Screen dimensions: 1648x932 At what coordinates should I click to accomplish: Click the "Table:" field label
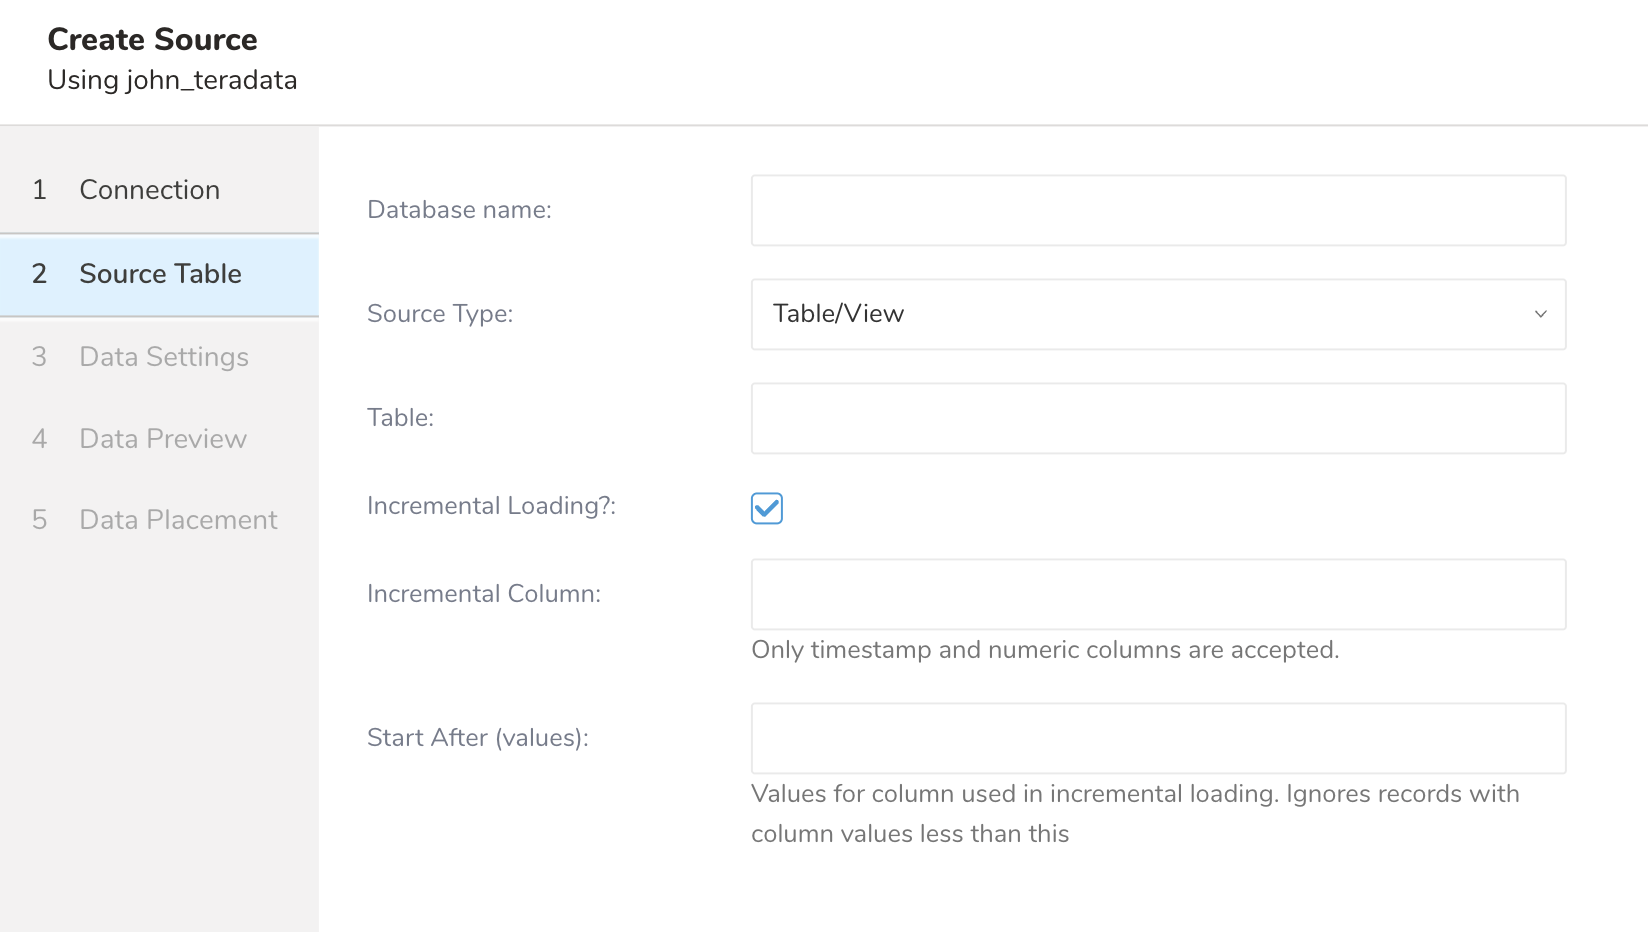400,418
